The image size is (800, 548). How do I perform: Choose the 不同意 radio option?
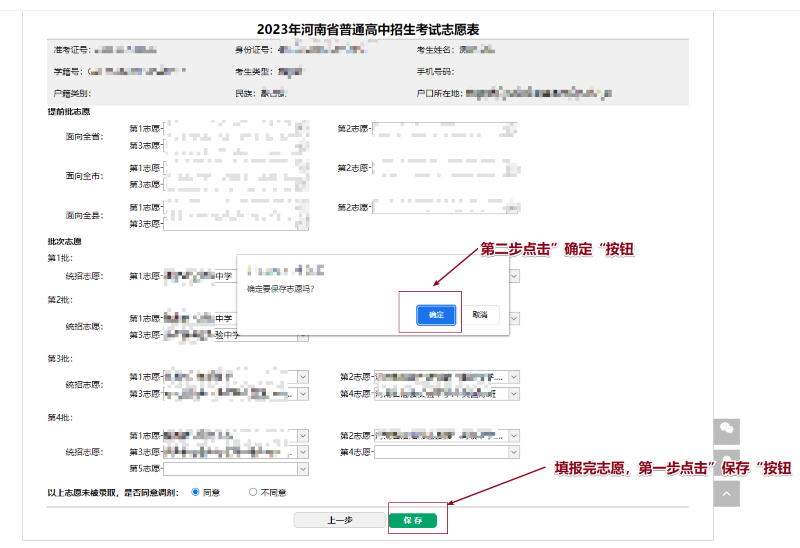coord(253,492)
